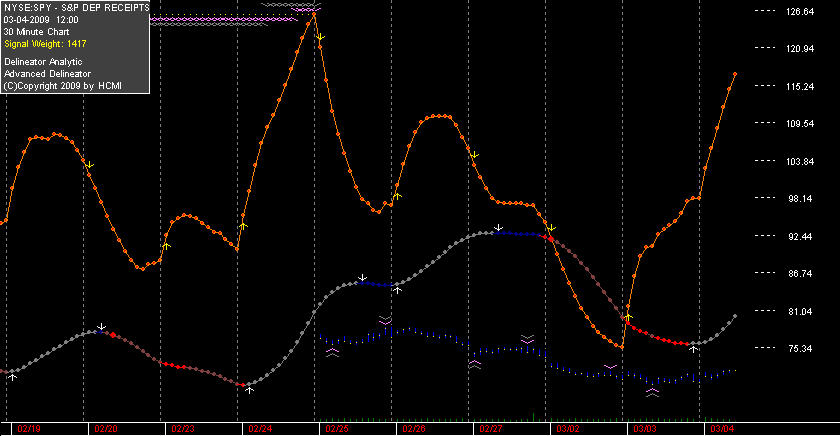840x436 pixels.
Task: Click the last orange data point on 03/04
Action: 735,74
